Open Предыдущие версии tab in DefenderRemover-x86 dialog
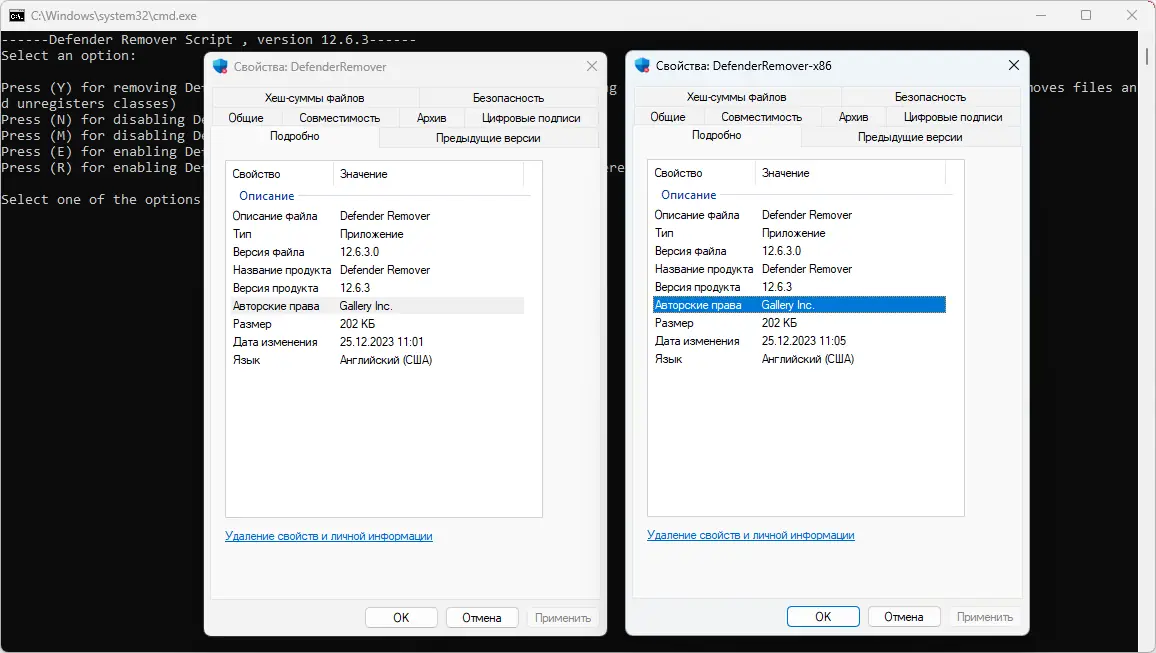This screenshot has width=1156, height=653. click(910, 137)
